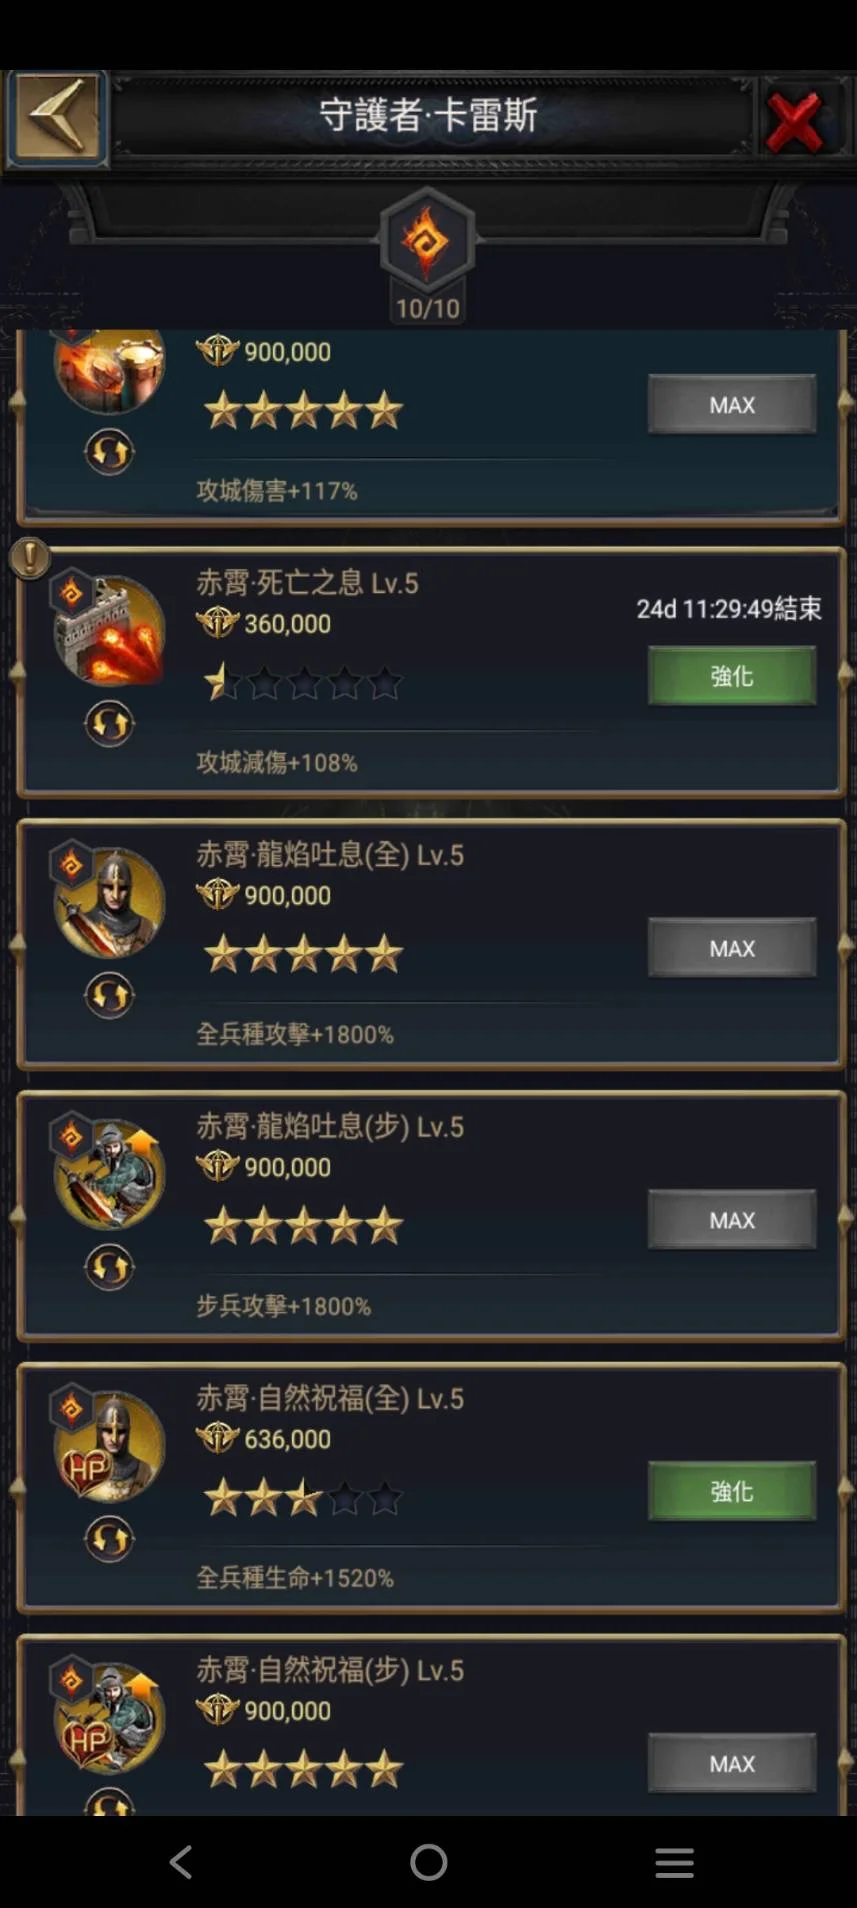This screenshot has width=857, height=1908.
Task: Tap the swap icon under 赤霄·死亡之息
Action: [x=109, y=723]
